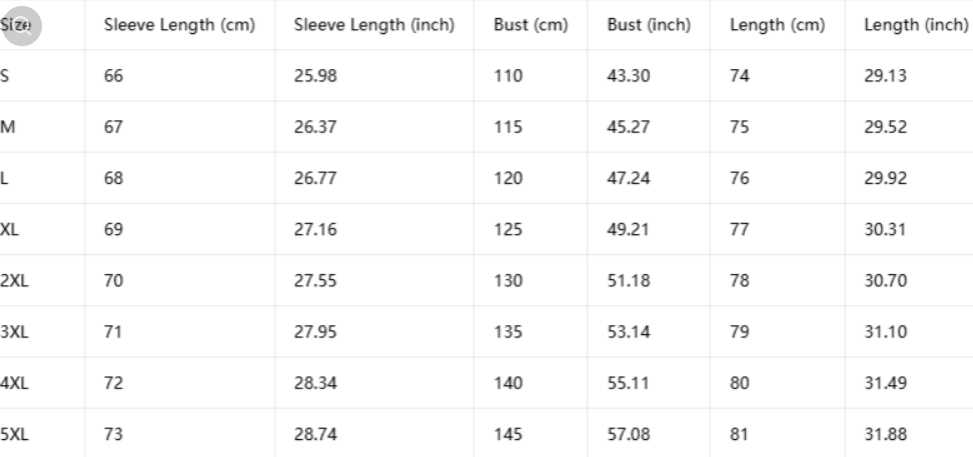Click the S size row label
This screenshot has width=973, height=457.
4,76
